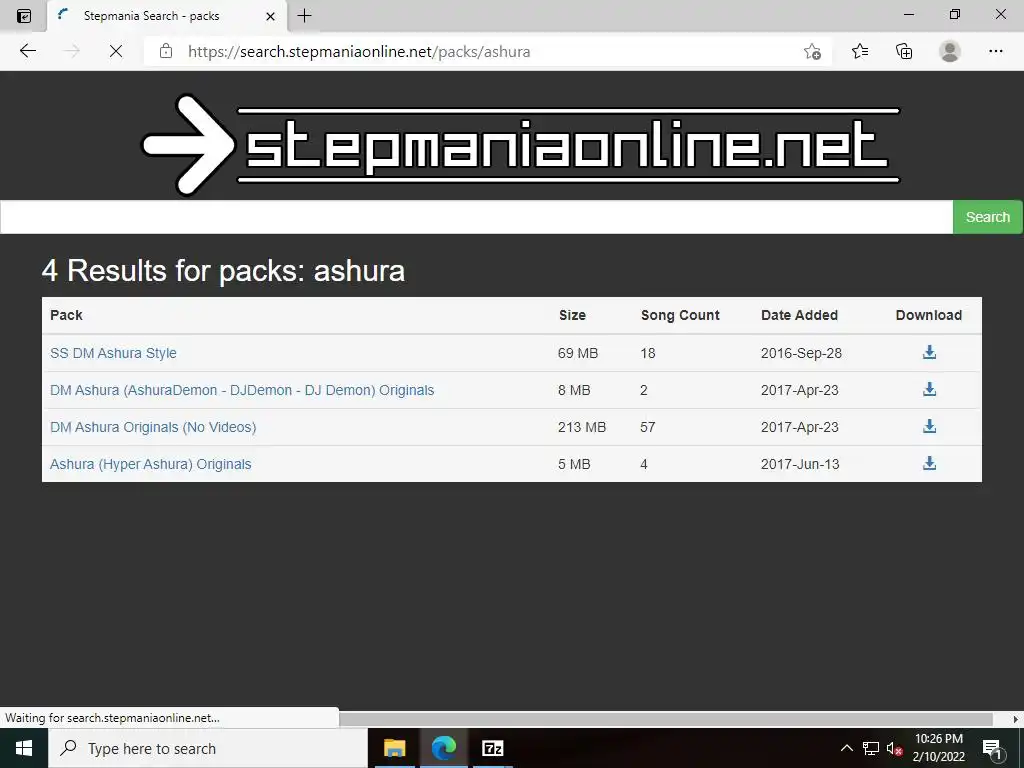Viewport: 1024px width, 768px height.
Task: Click the taskbar search box
Action: [x=208, y=748]
